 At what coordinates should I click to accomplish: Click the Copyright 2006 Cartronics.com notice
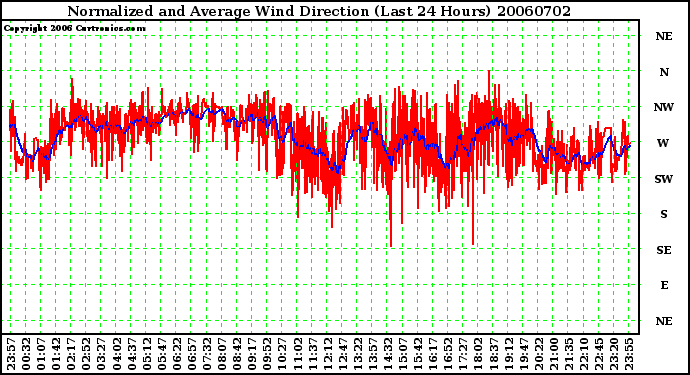tap(74, 28)
